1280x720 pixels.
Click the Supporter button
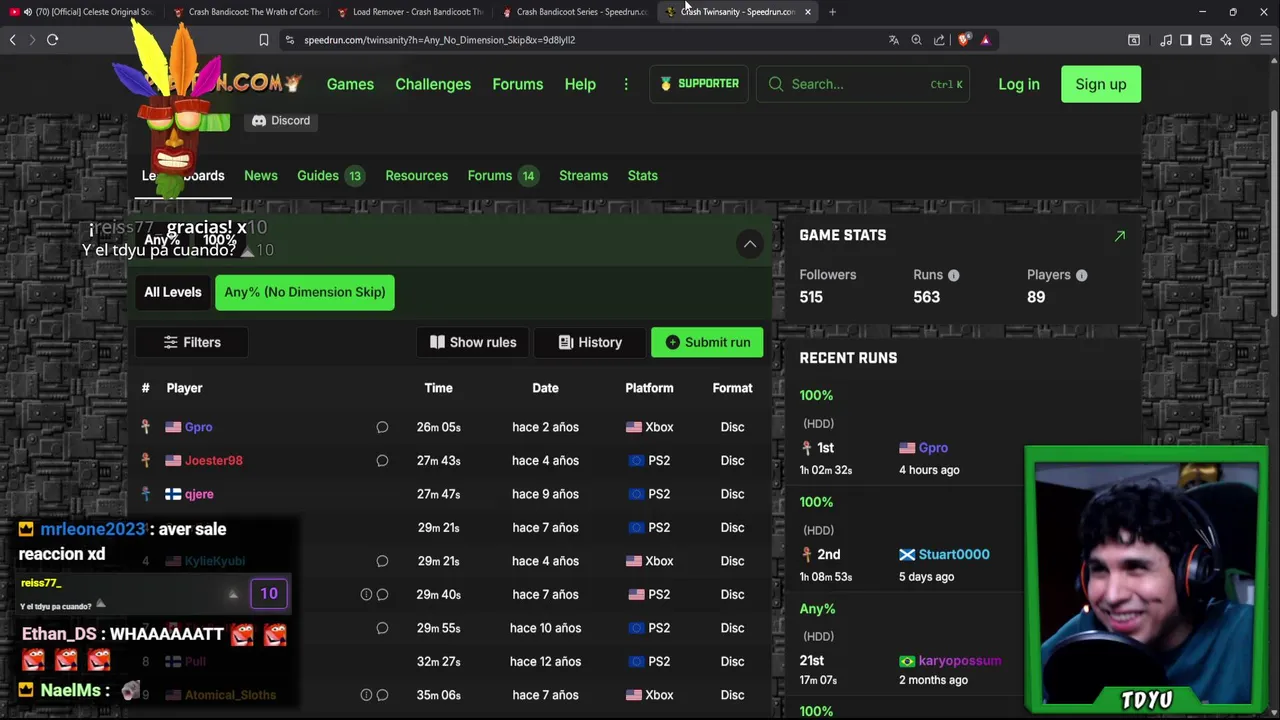(699, 84)
